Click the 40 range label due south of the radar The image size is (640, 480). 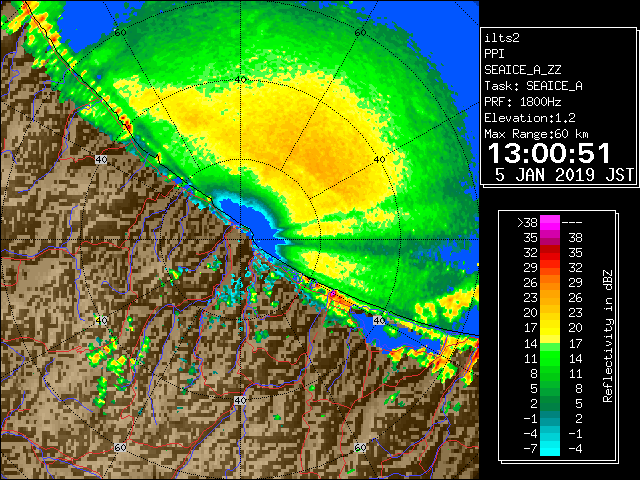(240, 400)
